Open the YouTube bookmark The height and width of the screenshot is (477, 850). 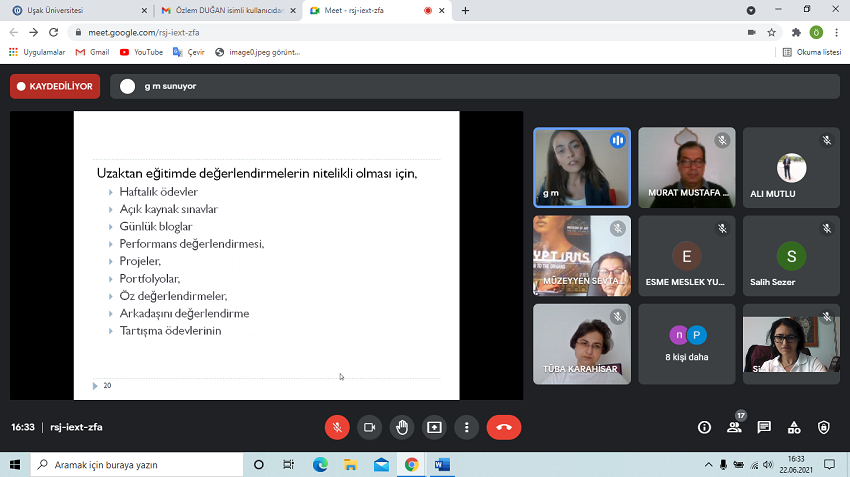pos(141,52)
